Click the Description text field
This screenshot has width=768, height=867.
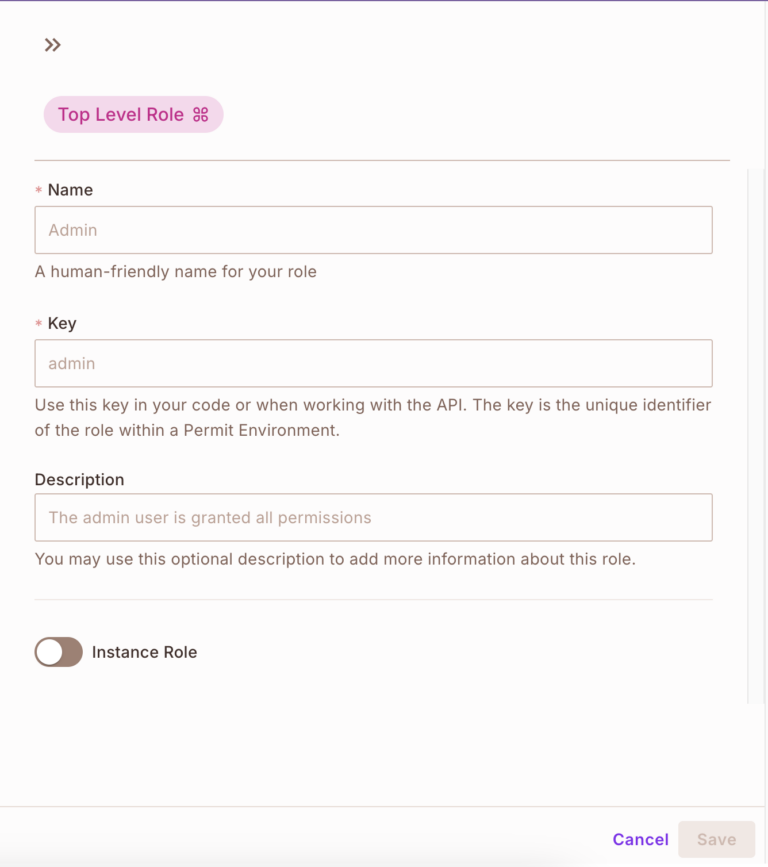[373, 517]
